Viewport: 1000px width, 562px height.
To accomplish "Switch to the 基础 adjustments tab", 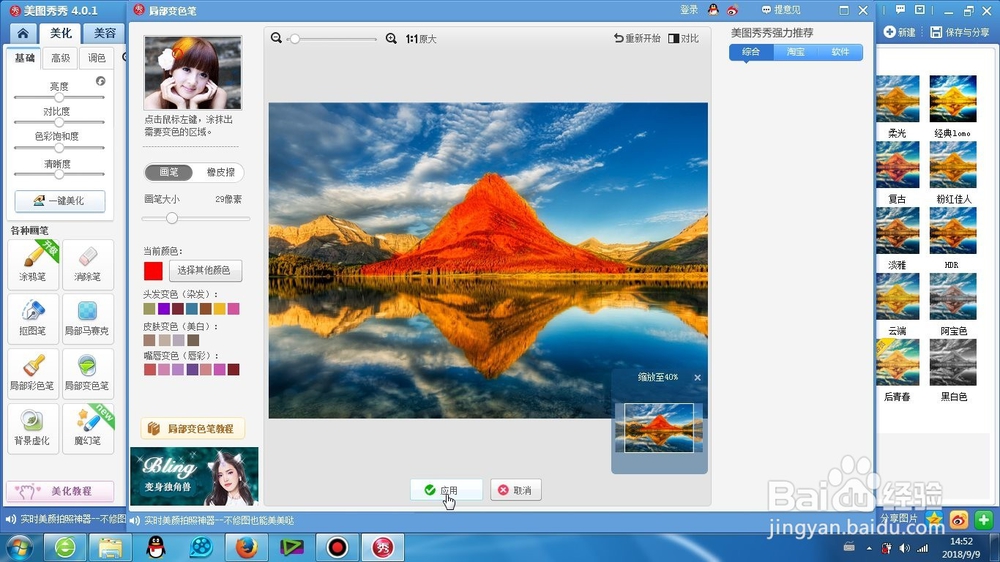I will point(24,58).
